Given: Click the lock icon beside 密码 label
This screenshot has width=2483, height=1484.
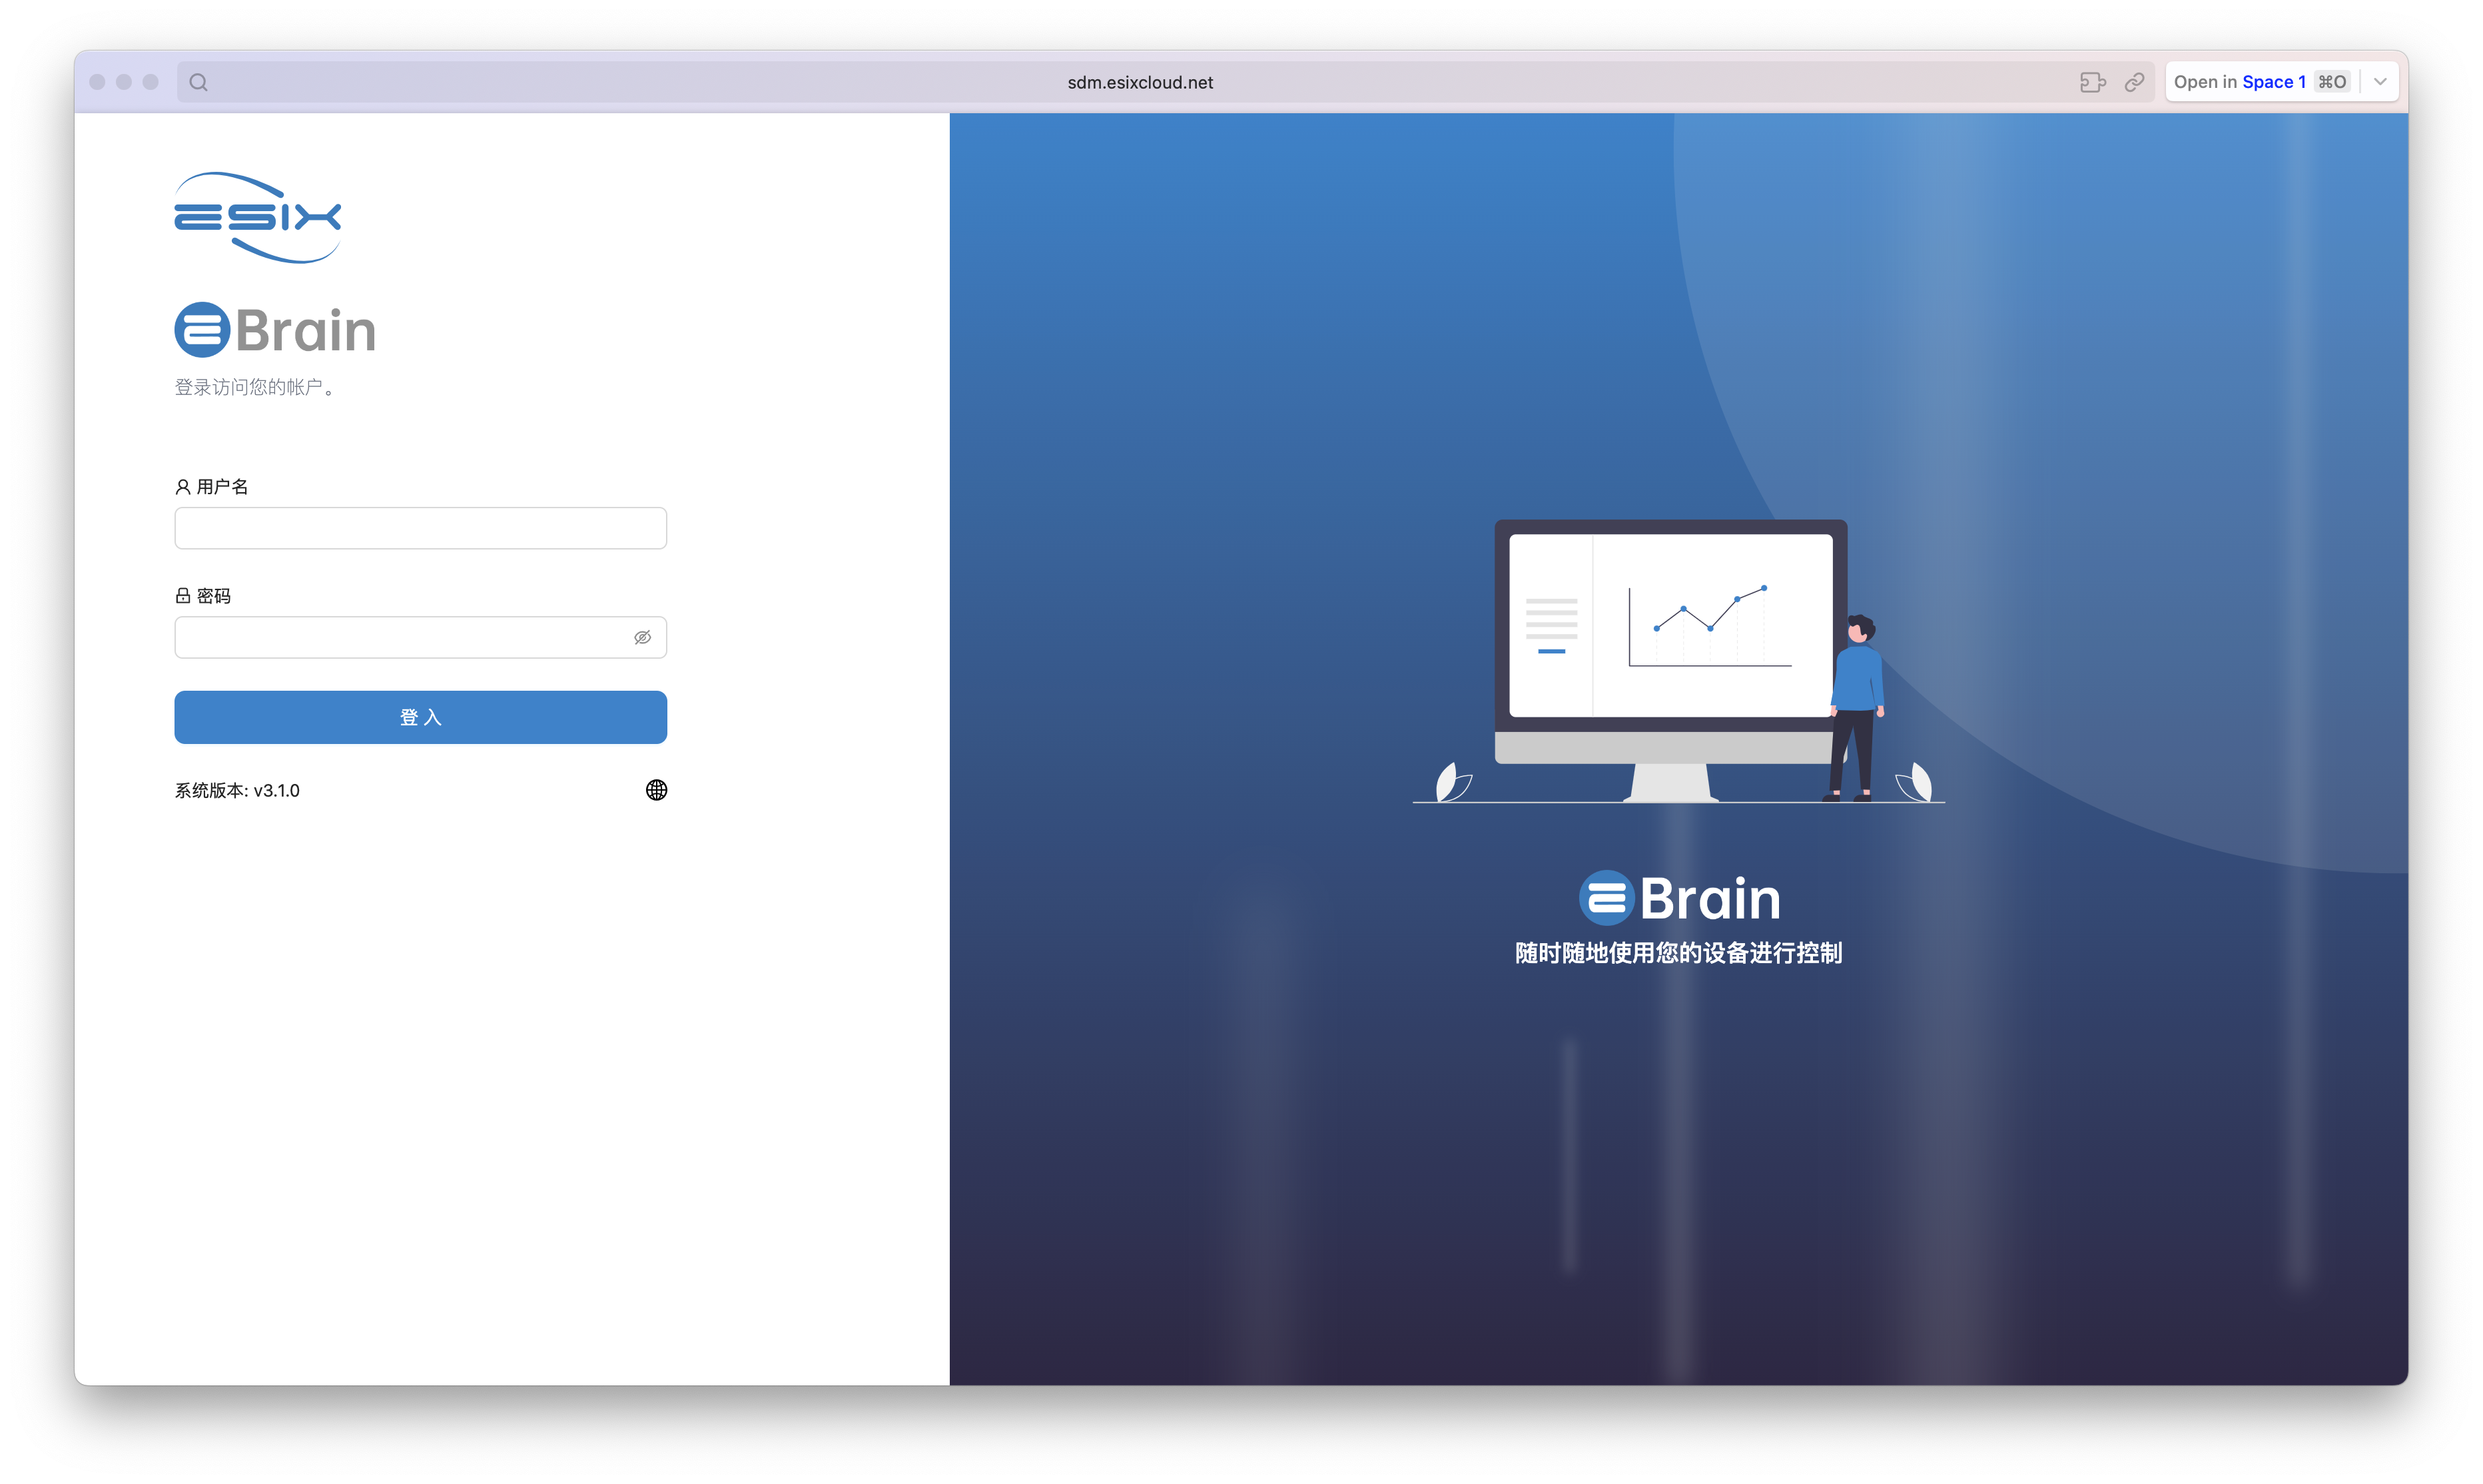Looking at the screenshot, I should click(183, 596).
